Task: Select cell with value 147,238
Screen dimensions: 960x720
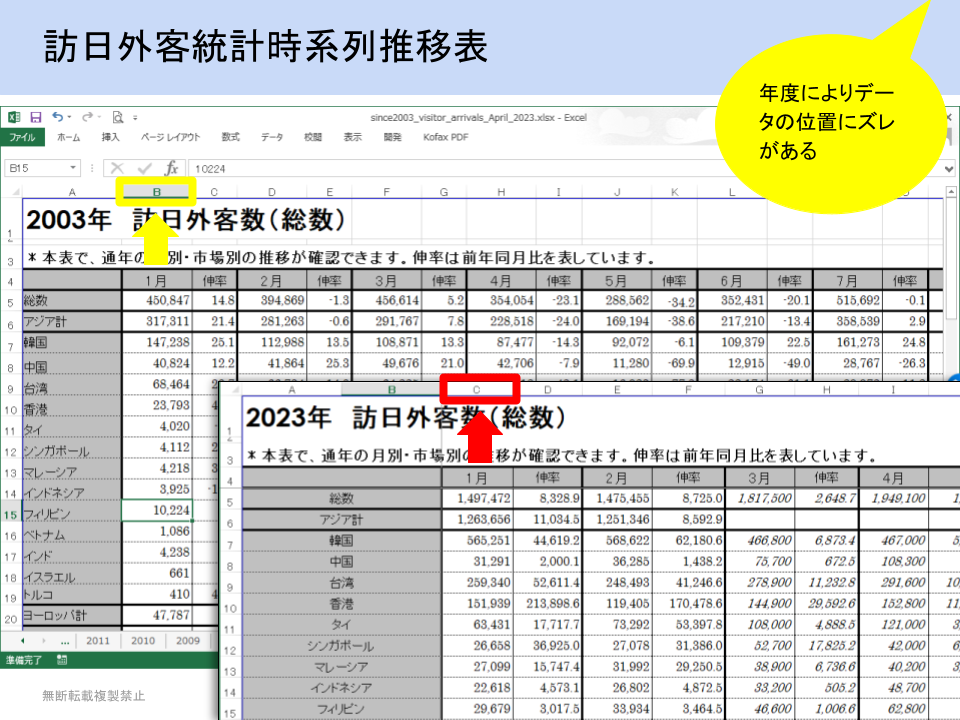Action: click(x=157, y=342)
